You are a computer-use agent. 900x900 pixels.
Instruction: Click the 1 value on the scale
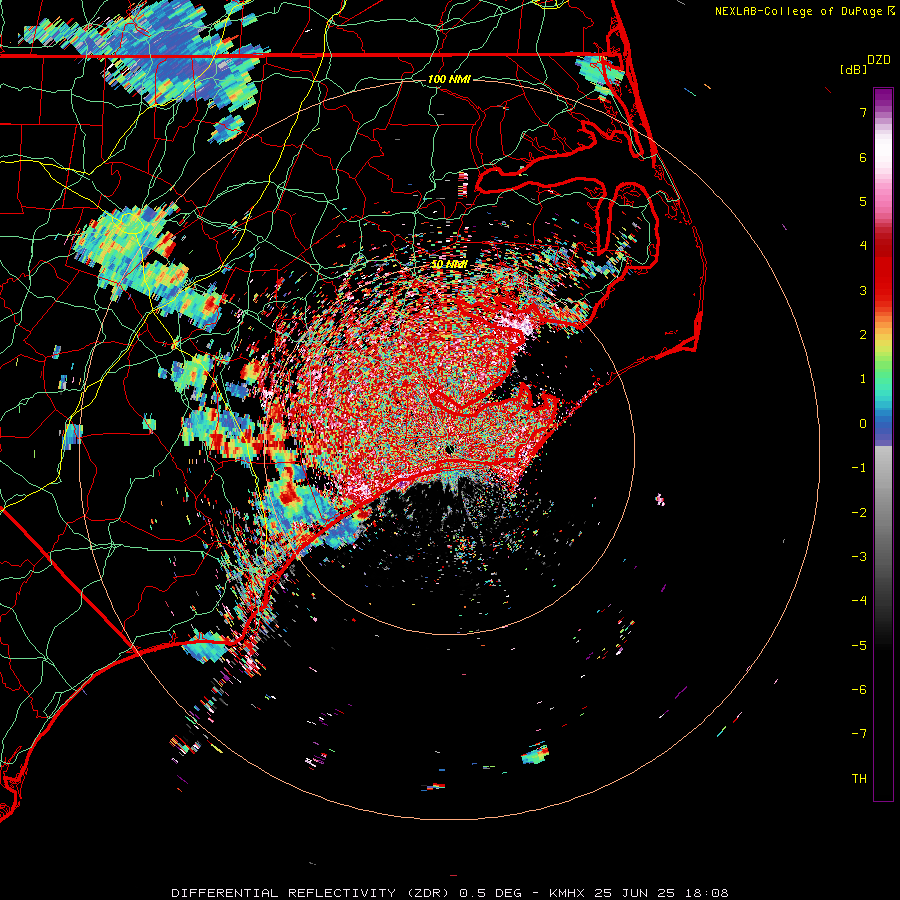click(x=863, y=379)
